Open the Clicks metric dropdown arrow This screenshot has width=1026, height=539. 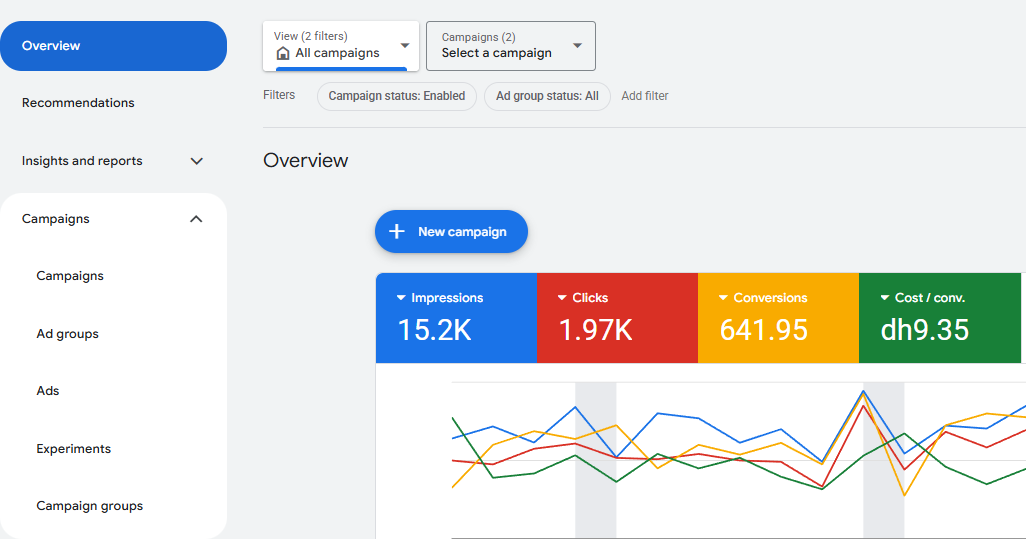click(562, 298)
